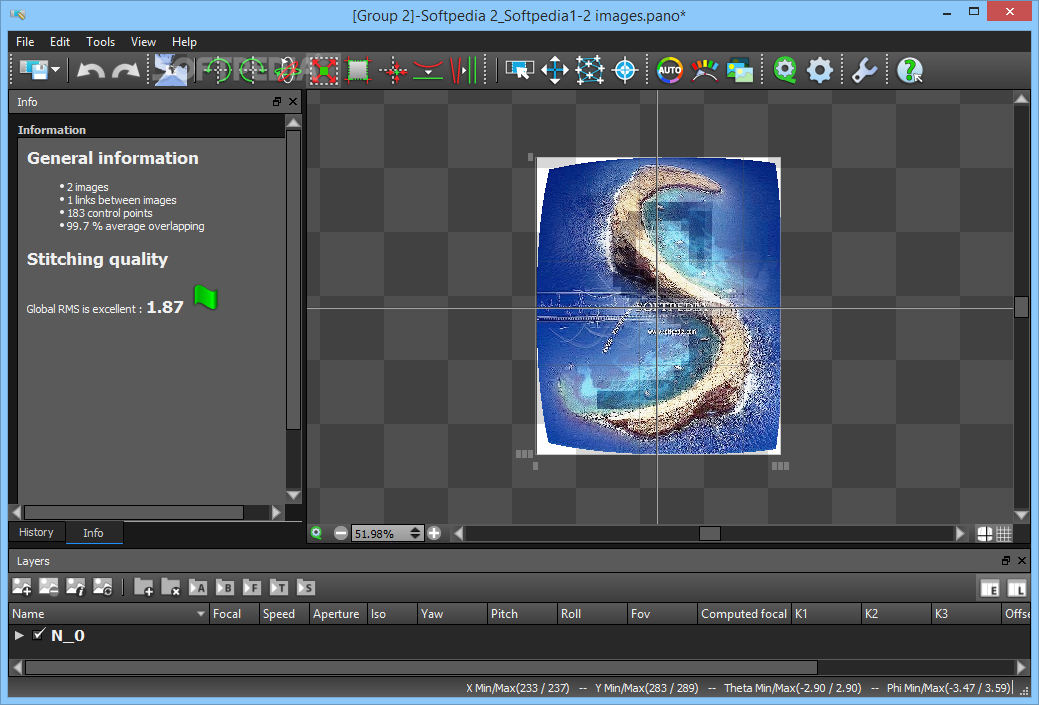Screen dimensions: 1039x705
Task: Add a new layer with folder plus icon
Action: point(144,587)
